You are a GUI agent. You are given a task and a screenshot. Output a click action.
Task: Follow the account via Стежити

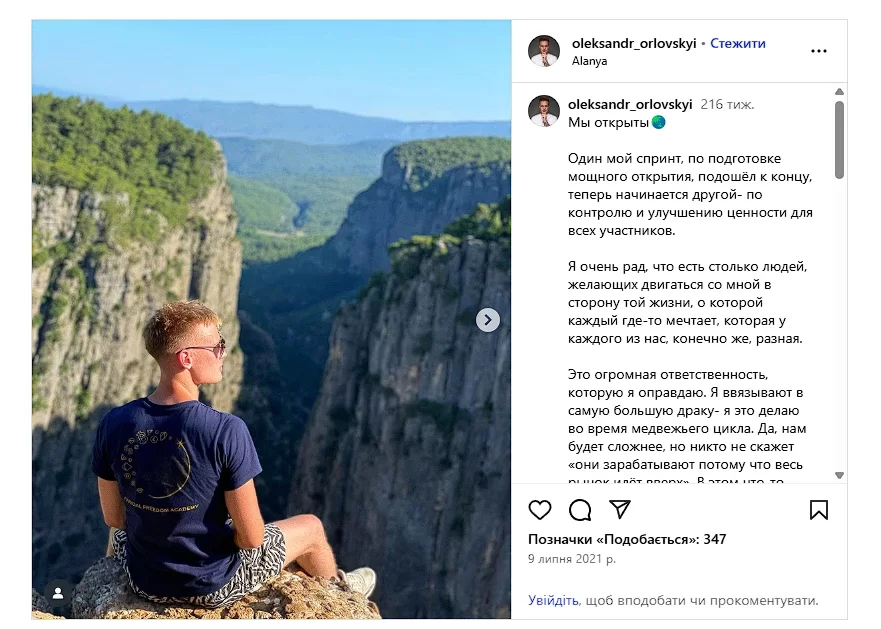[738, 43]
